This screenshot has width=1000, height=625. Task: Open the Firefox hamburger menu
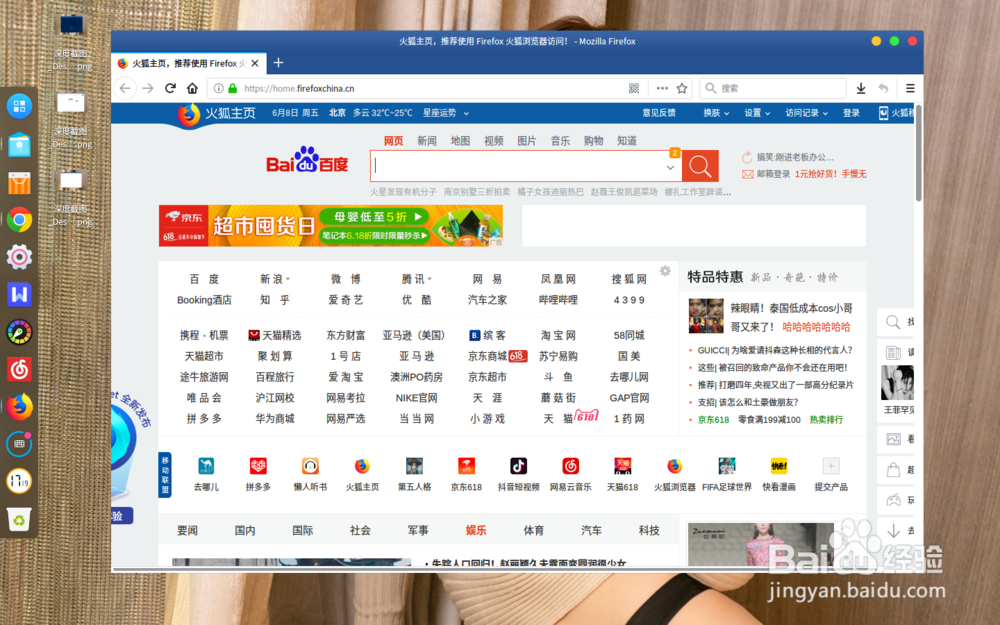tap(910, 88)
